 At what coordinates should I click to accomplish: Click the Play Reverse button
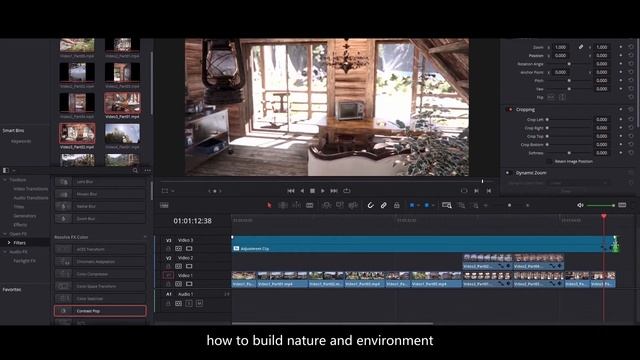coord(302,191)
